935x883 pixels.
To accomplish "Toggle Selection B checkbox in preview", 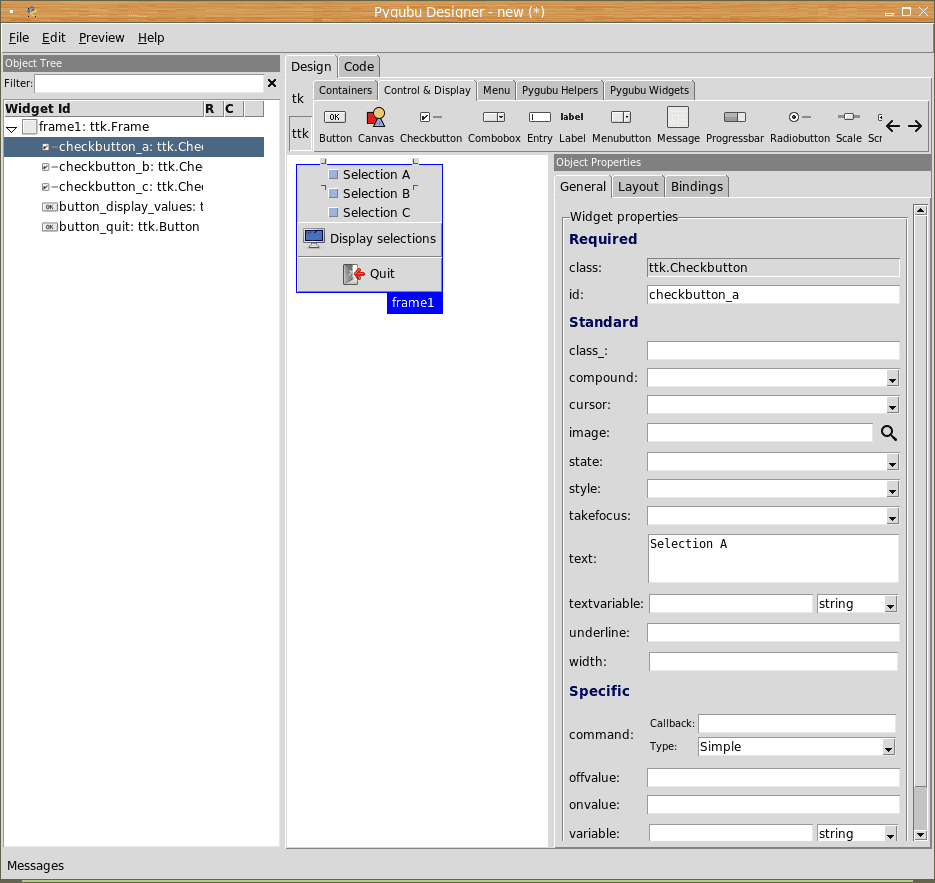I will (334, 194).
